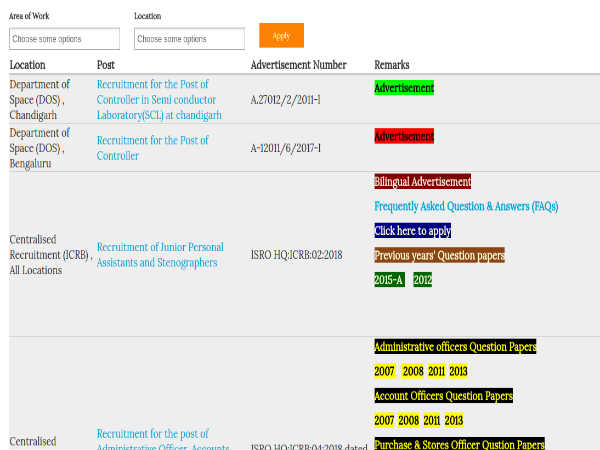Open 2007 under Administrative officers Question Papers

click(384, 371)
